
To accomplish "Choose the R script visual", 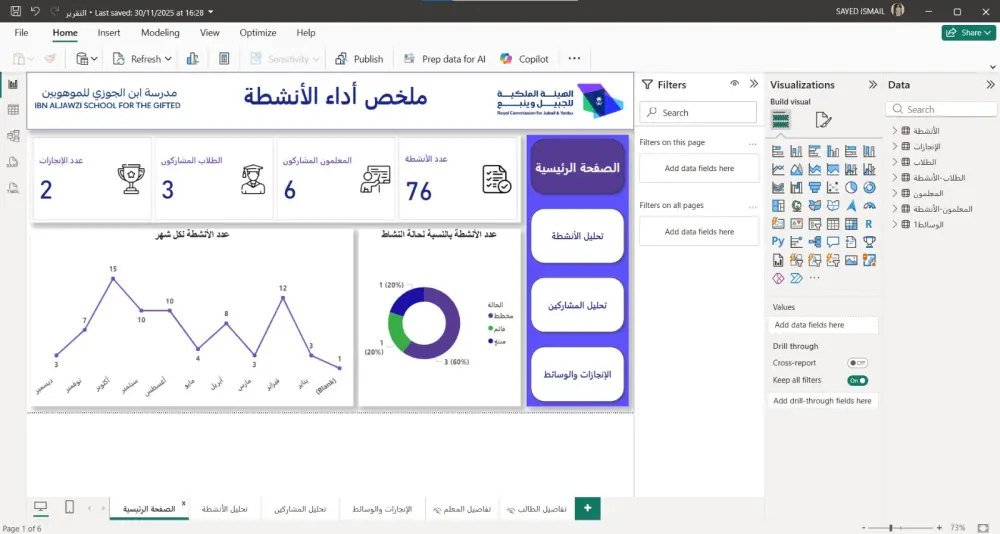I will (869, 224).
